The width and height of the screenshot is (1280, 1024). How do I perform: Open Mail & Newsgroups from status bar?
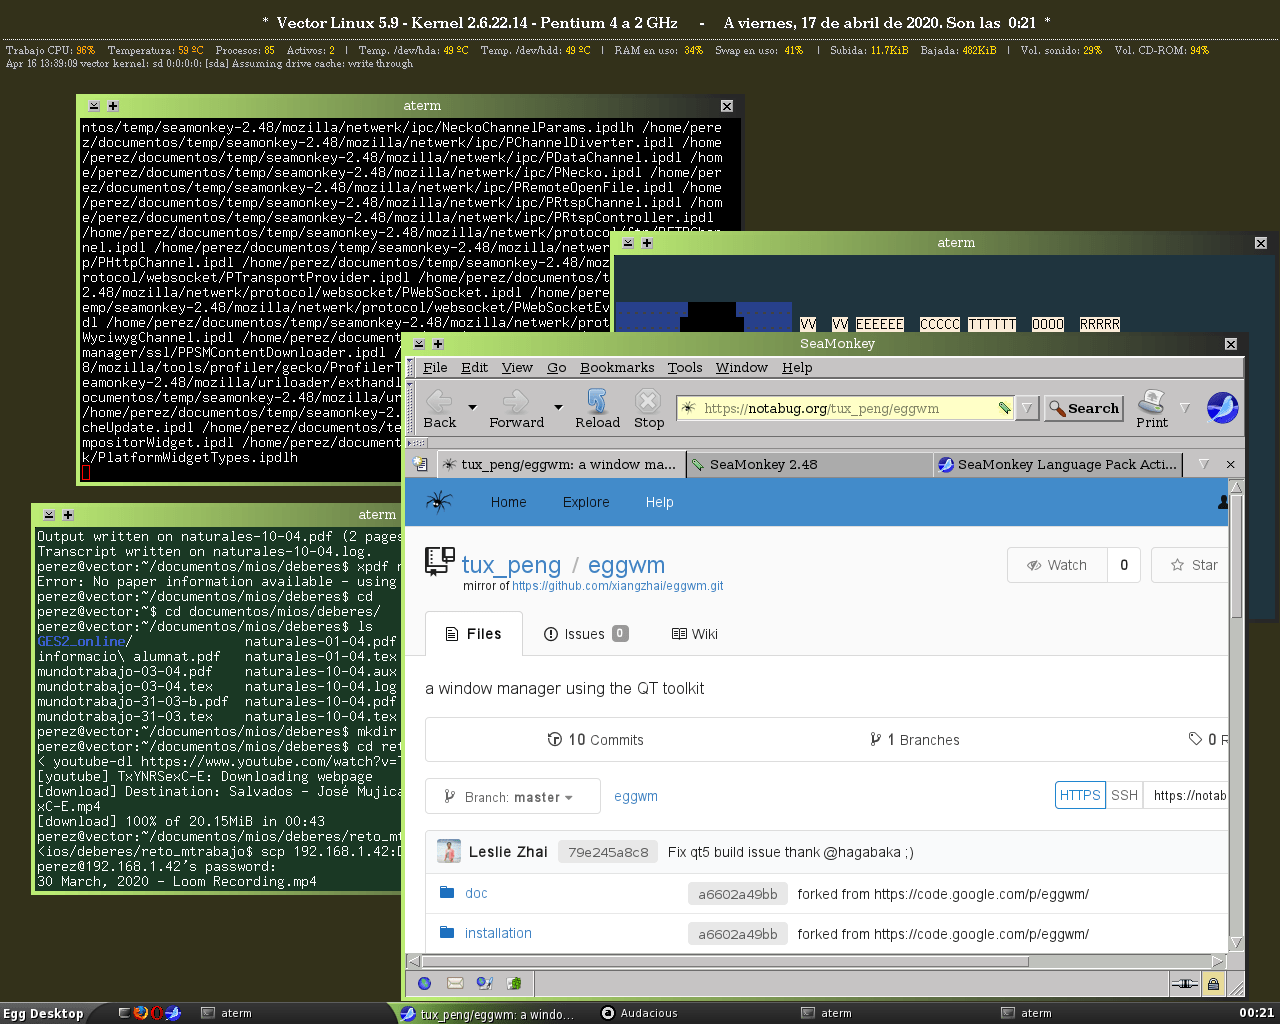click(455, 984)
